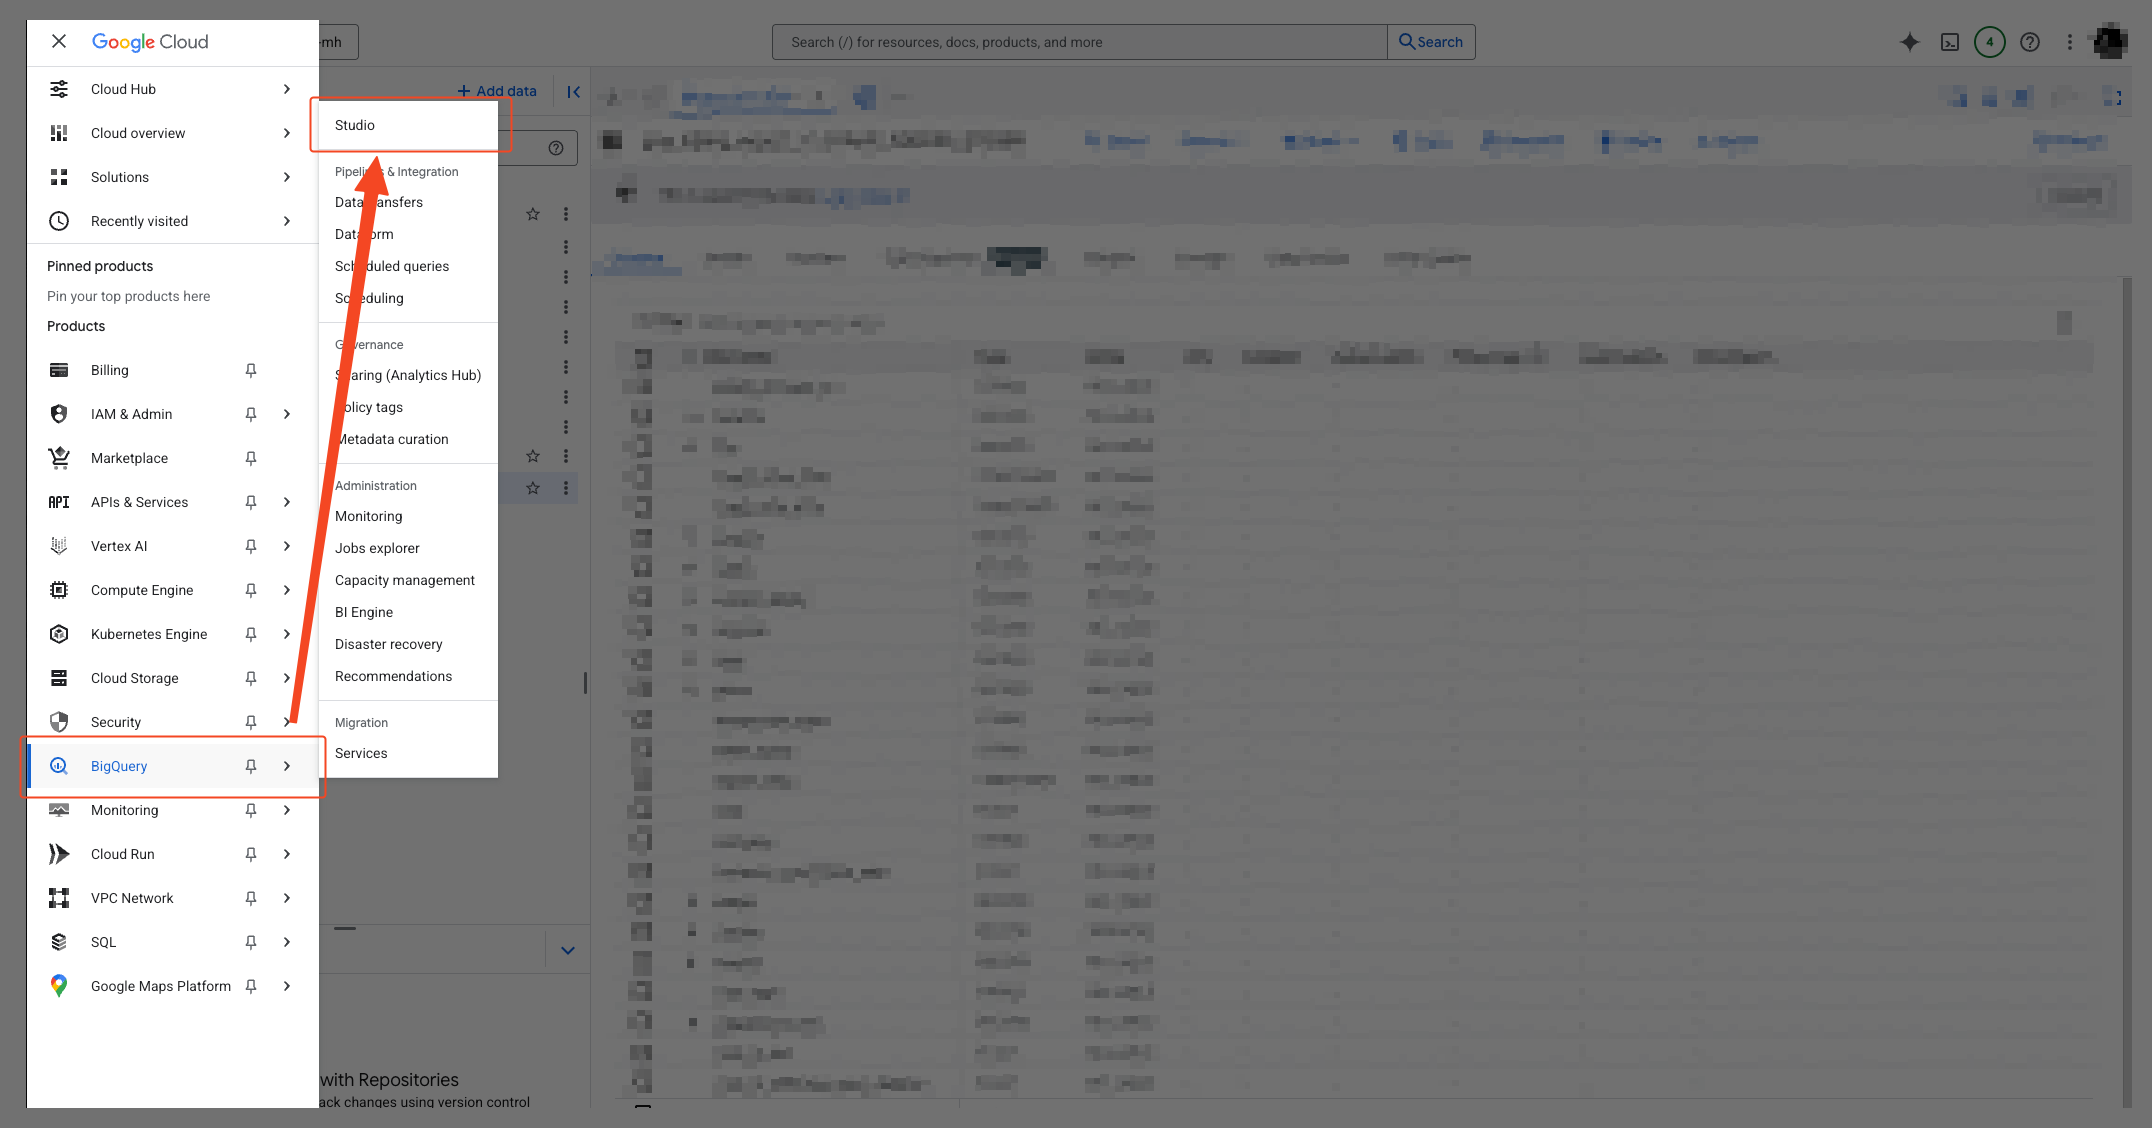Click the main page vertical scrollbar
The width and height of the screenshot is (2152, 1128).
[x=2127, y=690]
